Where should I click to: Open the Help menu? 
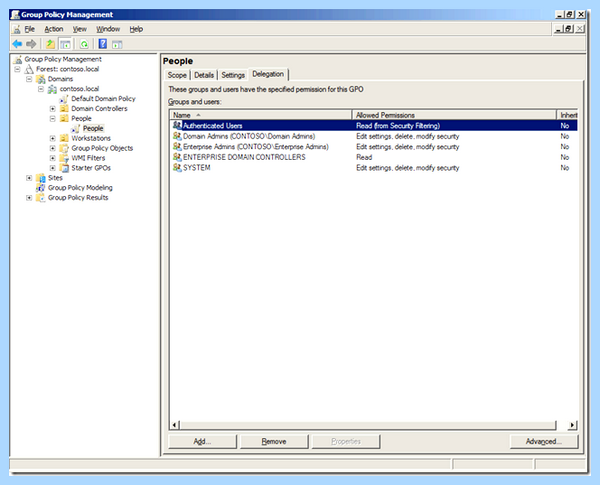[x=136, y=29]
